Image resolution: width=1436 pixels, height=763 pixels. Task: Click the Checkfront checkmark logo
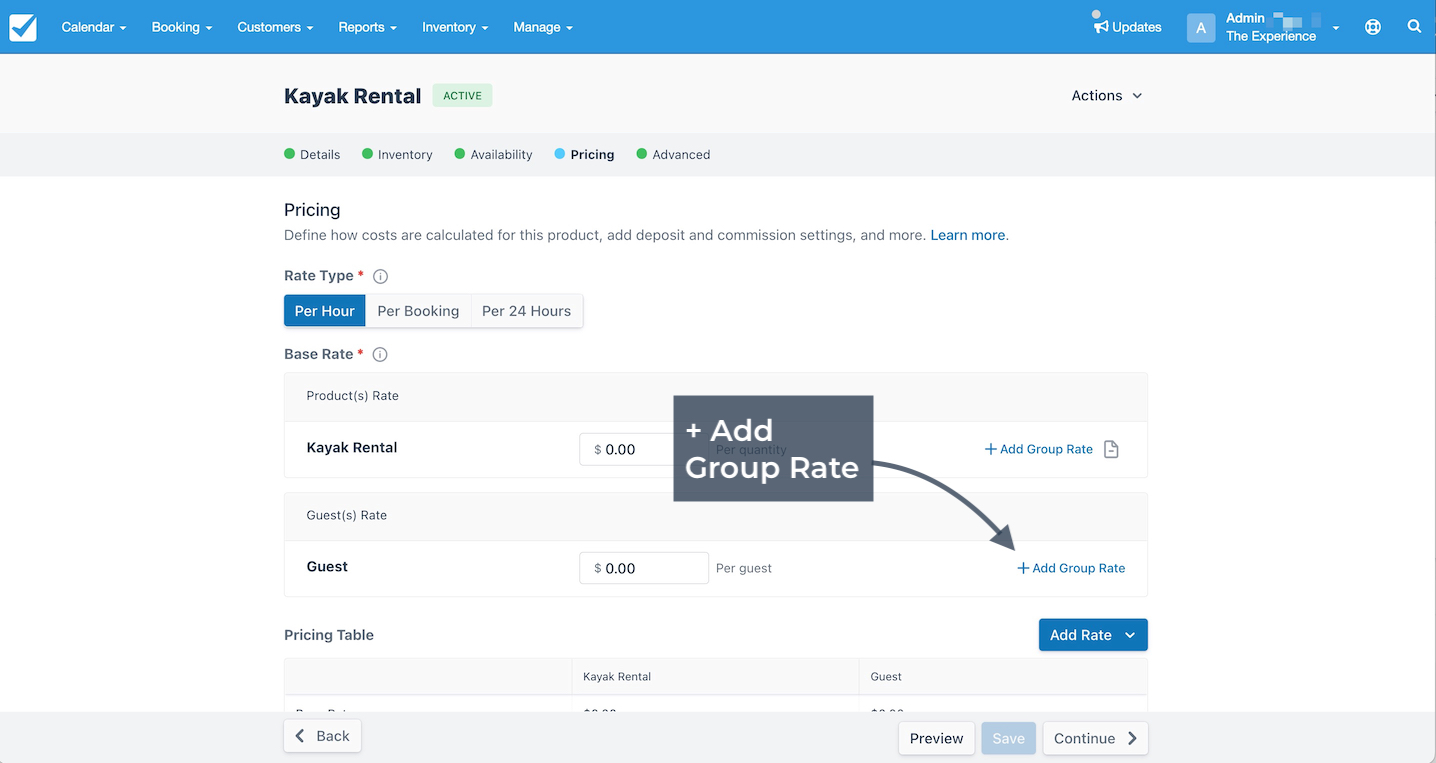pyautogui.click(x=23, y=27)
